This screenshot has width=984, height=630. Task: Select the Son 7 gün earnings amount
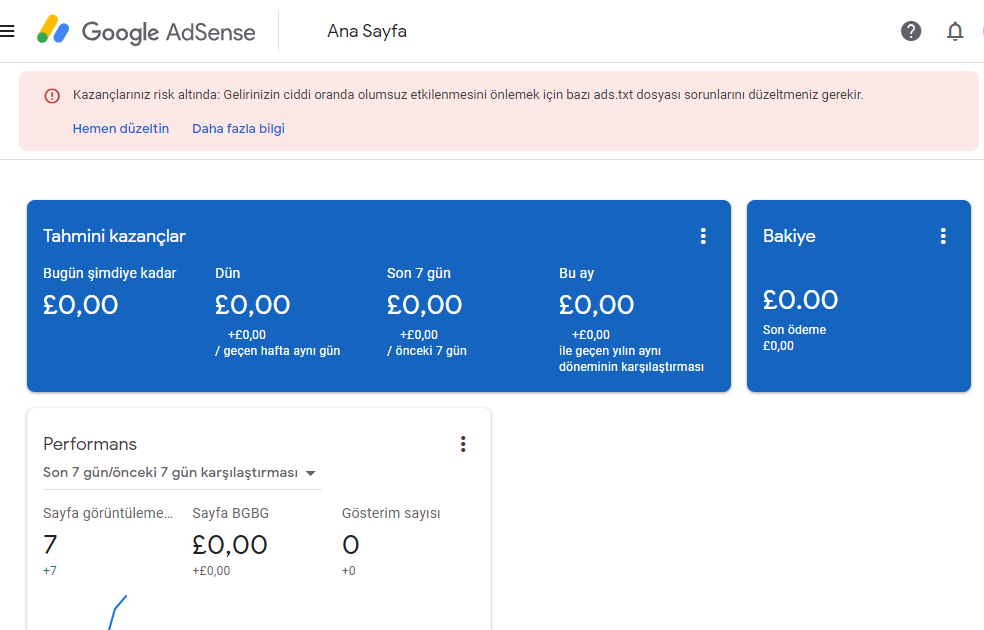pos(424,305)
